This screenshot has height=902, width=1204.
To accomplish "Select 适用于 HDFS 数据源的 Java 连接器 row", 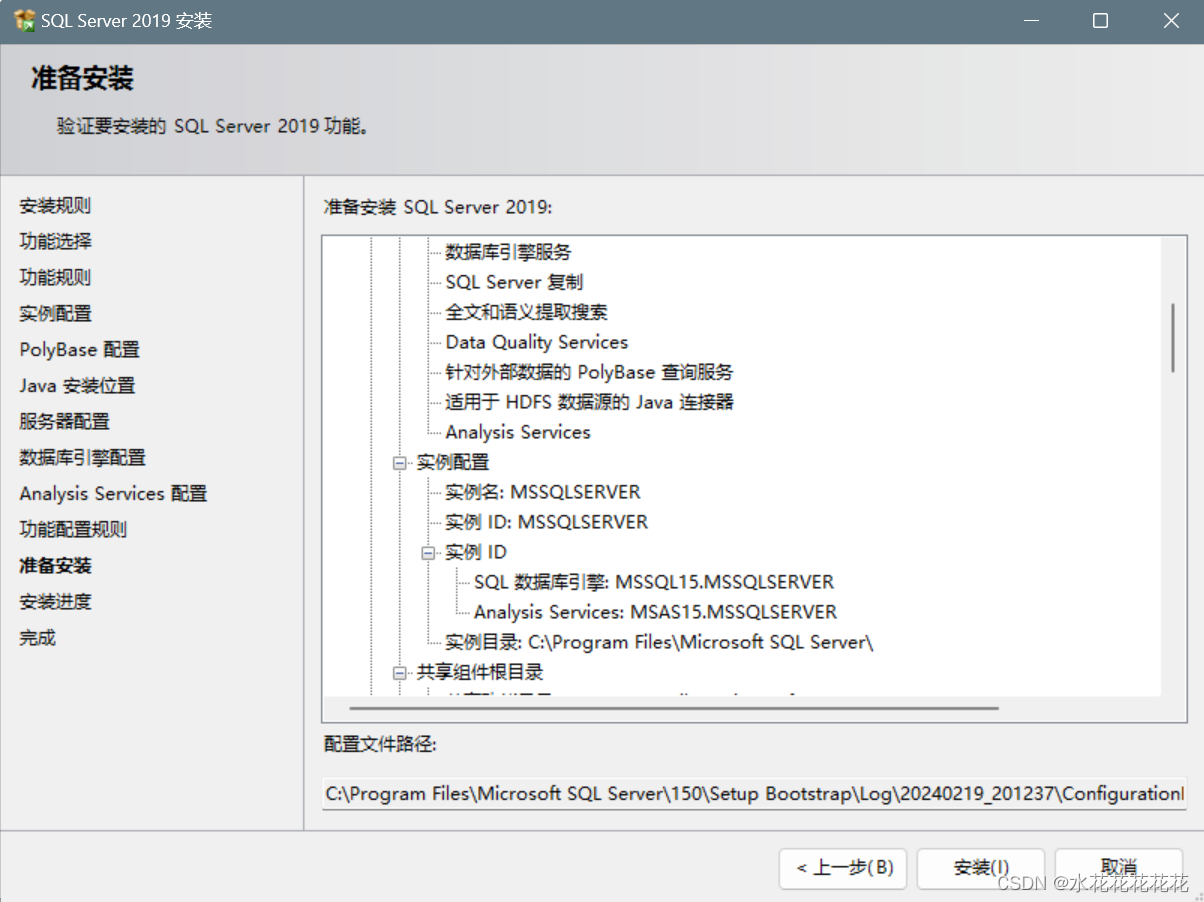I will tap(589, 402).
